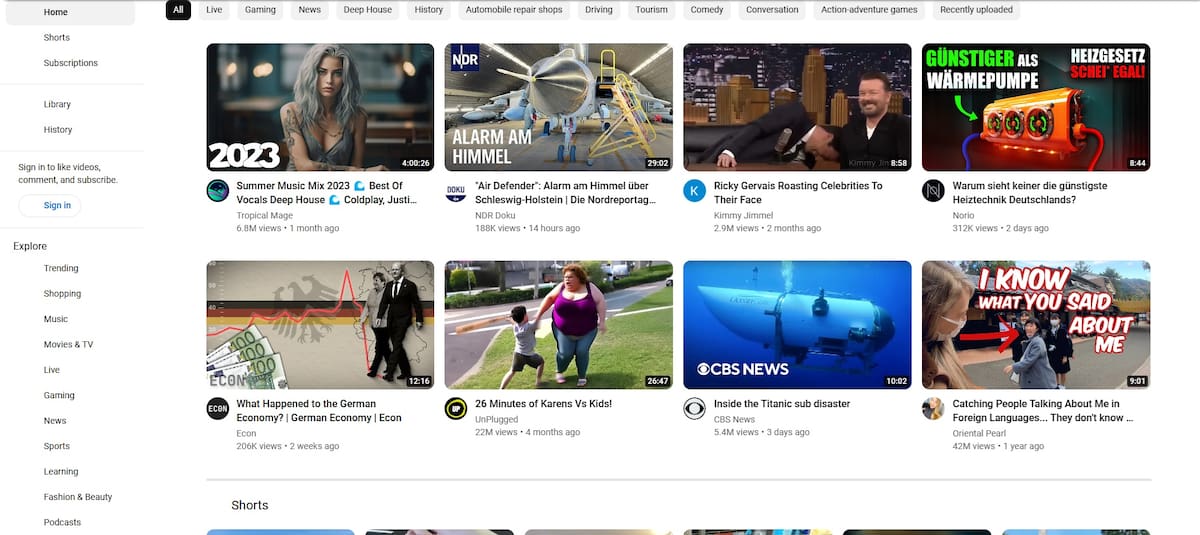This screenshot has width=1200, height=535.
Task: Select the Live filter chip
Action: tap(214, 10)
